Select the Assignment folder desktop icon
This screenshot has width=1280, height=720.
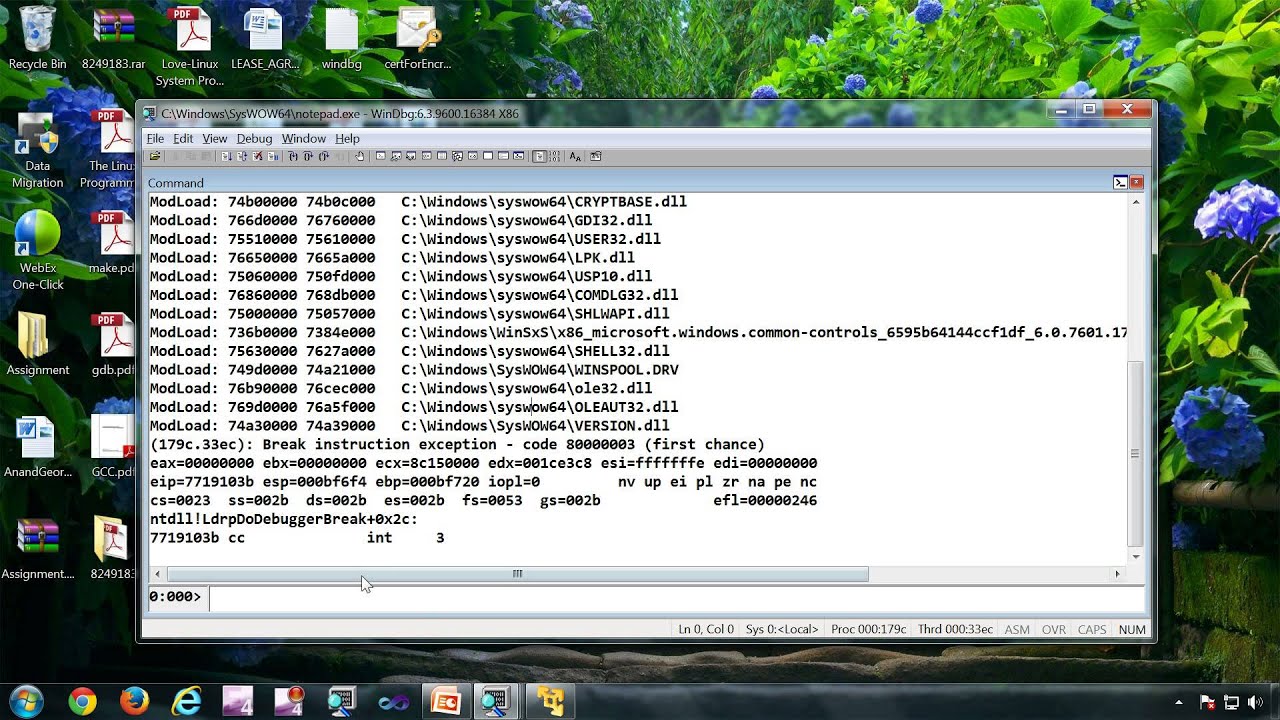pos(38,345)
